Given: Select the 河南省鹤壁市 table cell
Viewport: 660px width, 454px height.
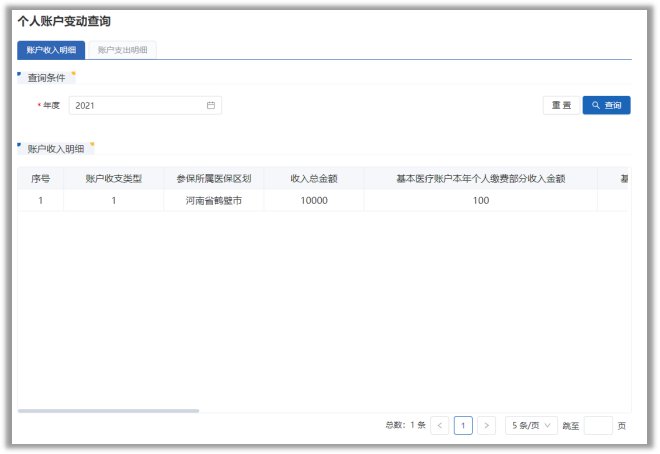Looking at the screenshot, I should [213, 201].
